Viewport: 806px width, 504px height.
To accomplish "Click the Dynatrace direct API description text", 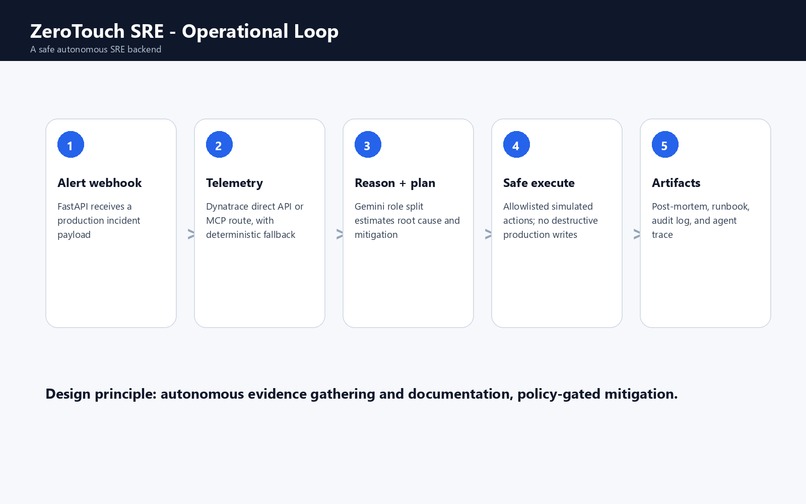I will pyautogui.click(x=254, y=220).
